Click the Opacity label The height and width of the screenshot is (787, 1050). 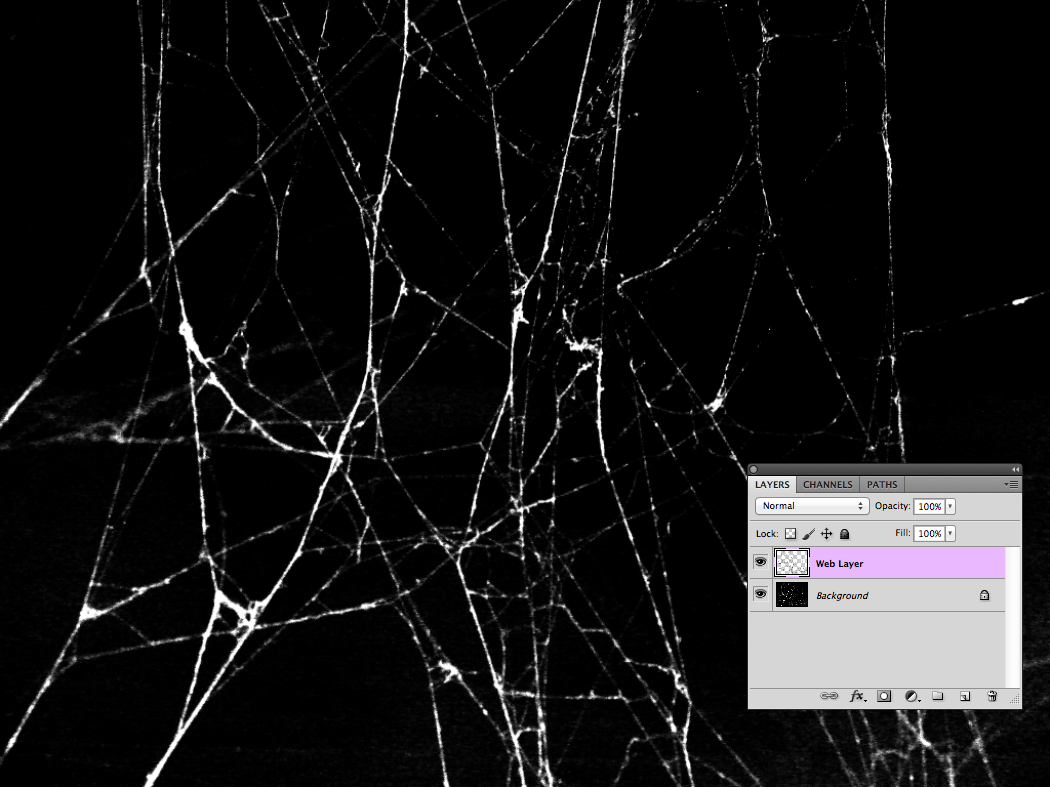(x=893, y=506)
